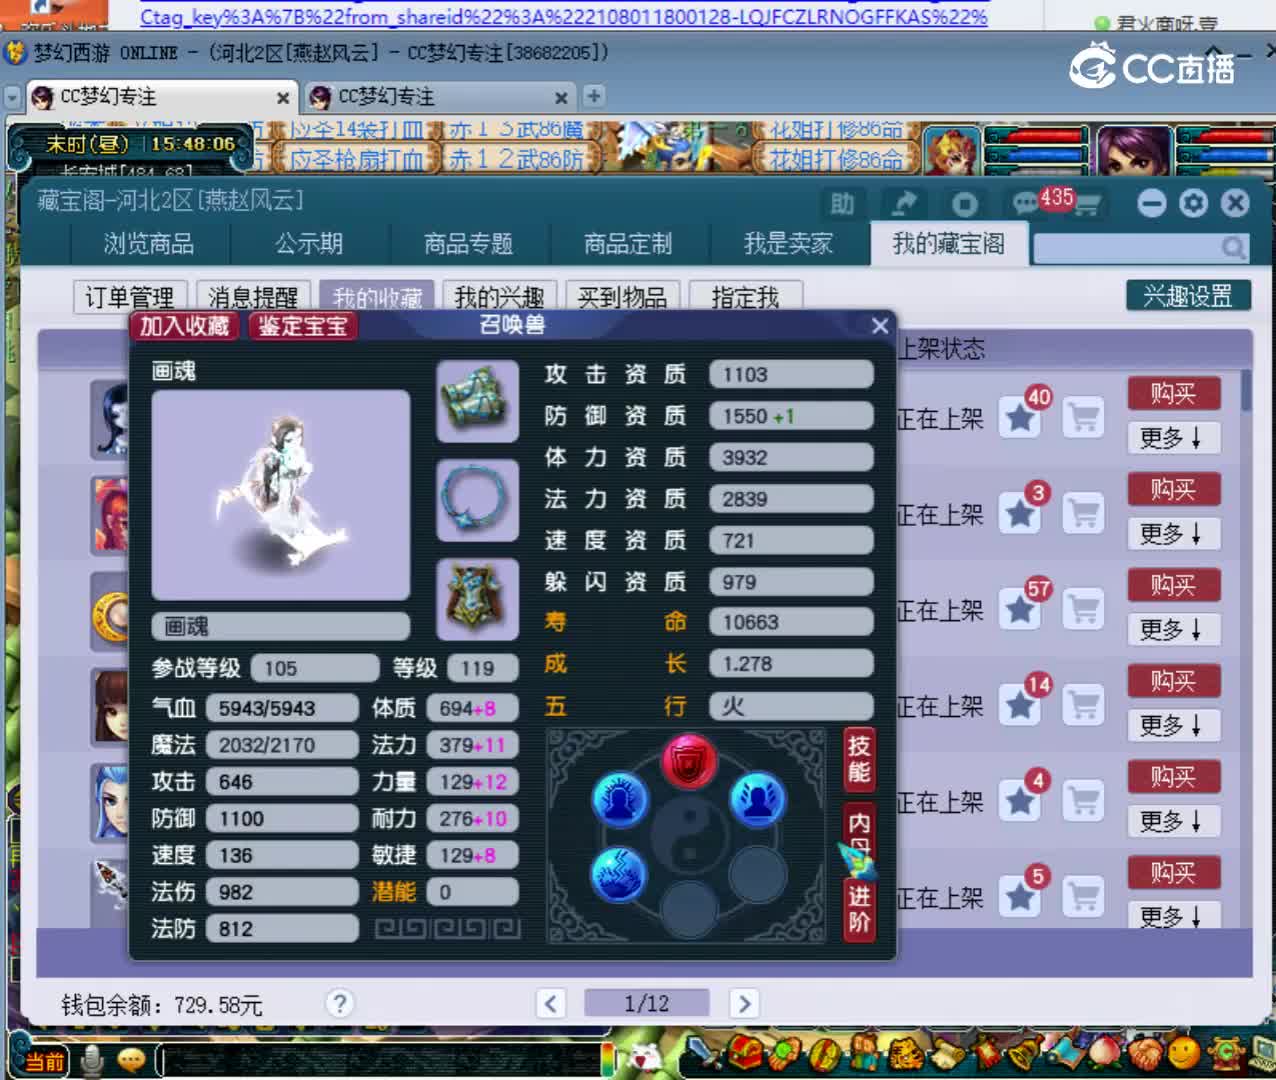
Task: Open 消息提醒 sub-tab
Action: tap(253, 297)
